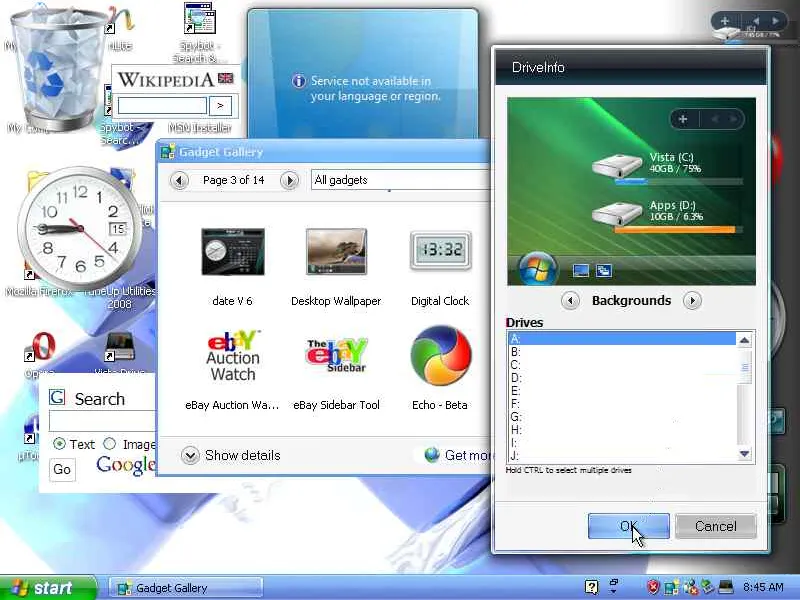Click OK in DriveInfo dialog
This screenshot has width=800, height=600.
(x=629, y=526)
